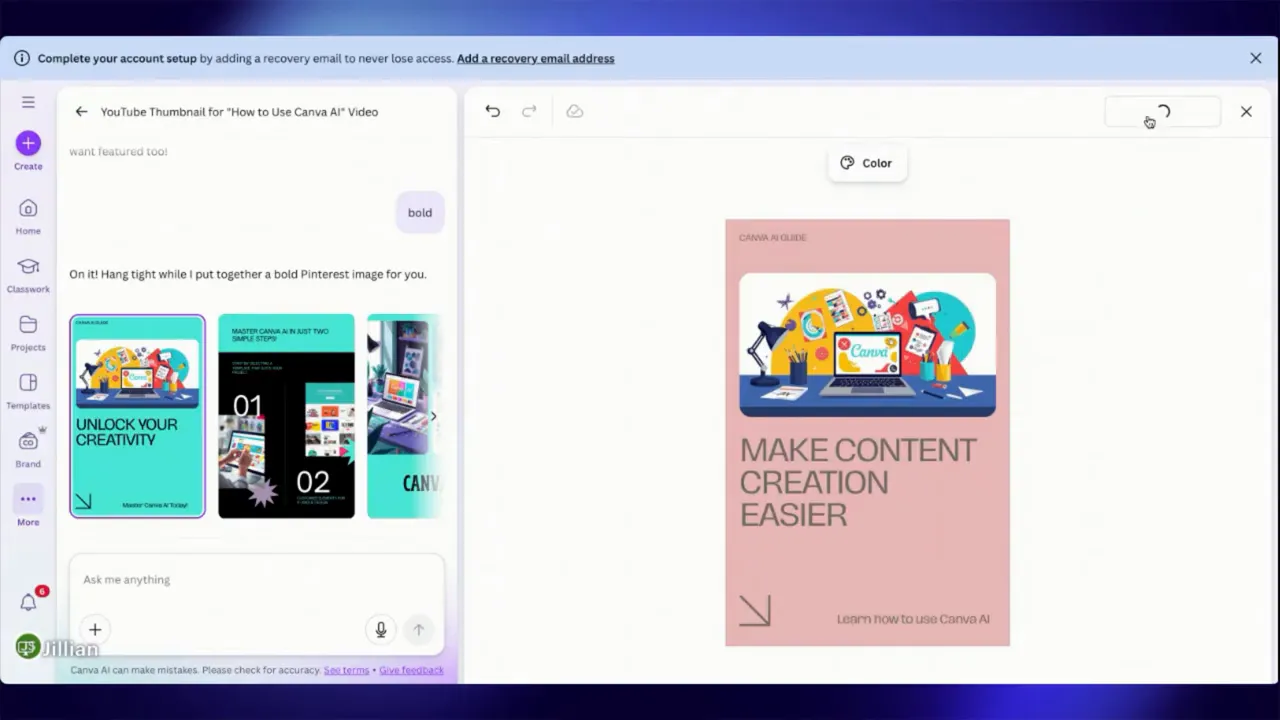Open the Give feedback link

click(411, 670)
